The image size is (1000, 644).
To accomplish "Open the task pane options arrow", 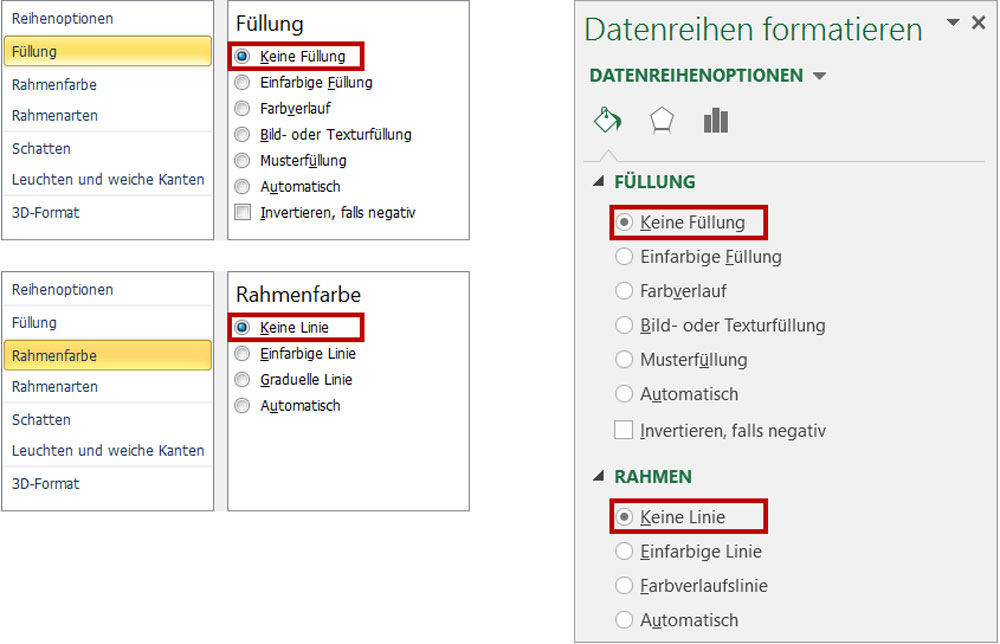I will (x=952, y=23).
